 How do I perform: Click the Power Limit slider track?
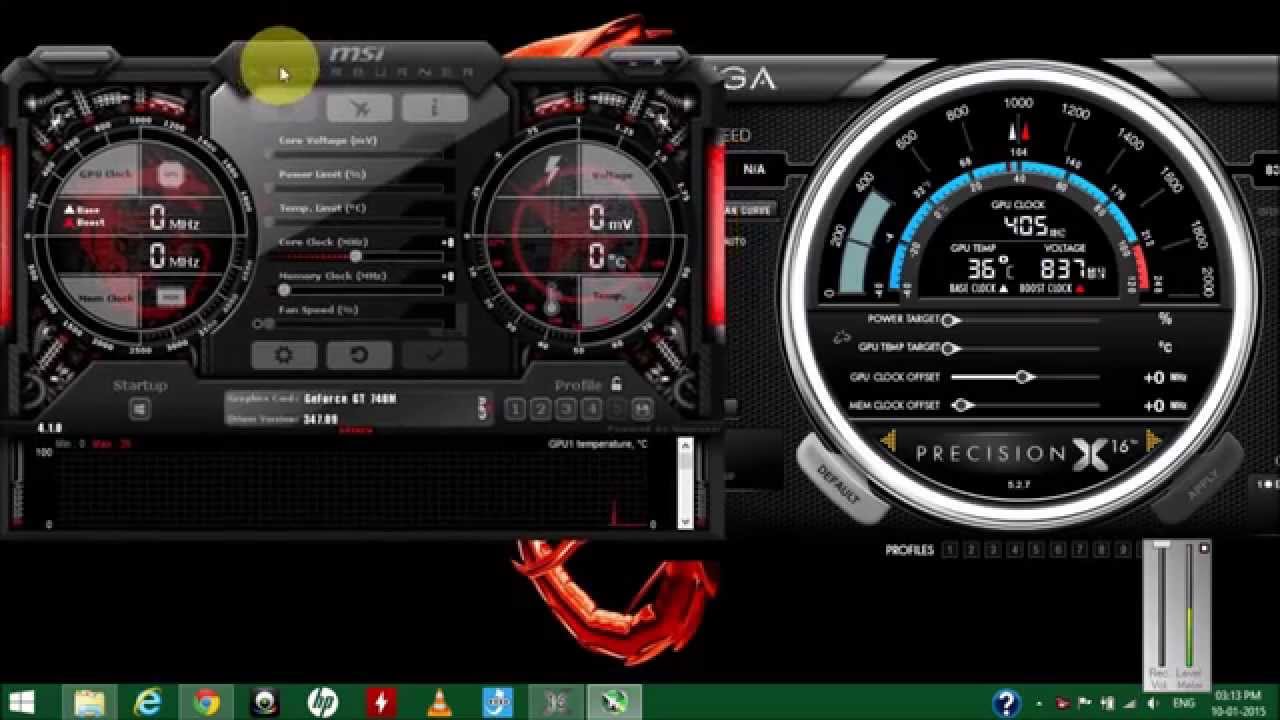point(360,188)
